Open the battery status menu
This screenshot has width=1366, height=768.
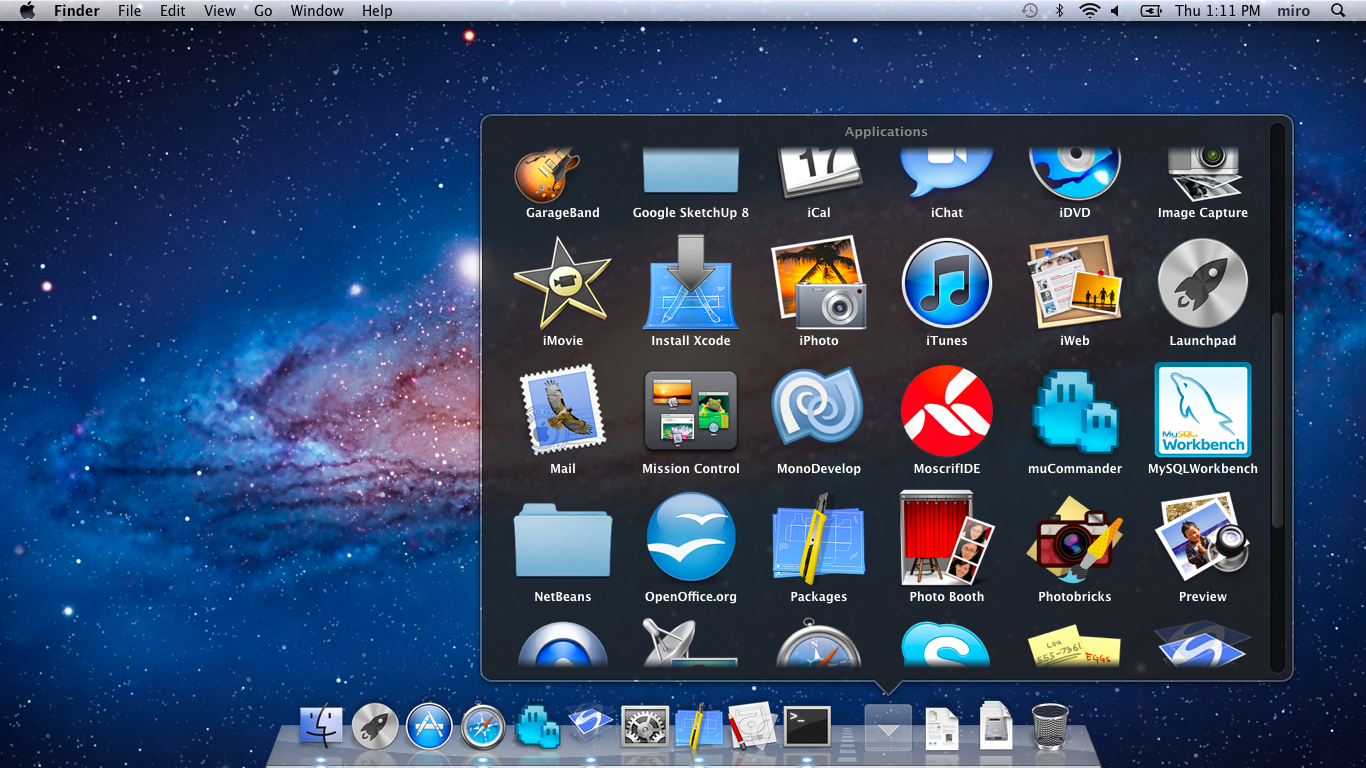1152,11
